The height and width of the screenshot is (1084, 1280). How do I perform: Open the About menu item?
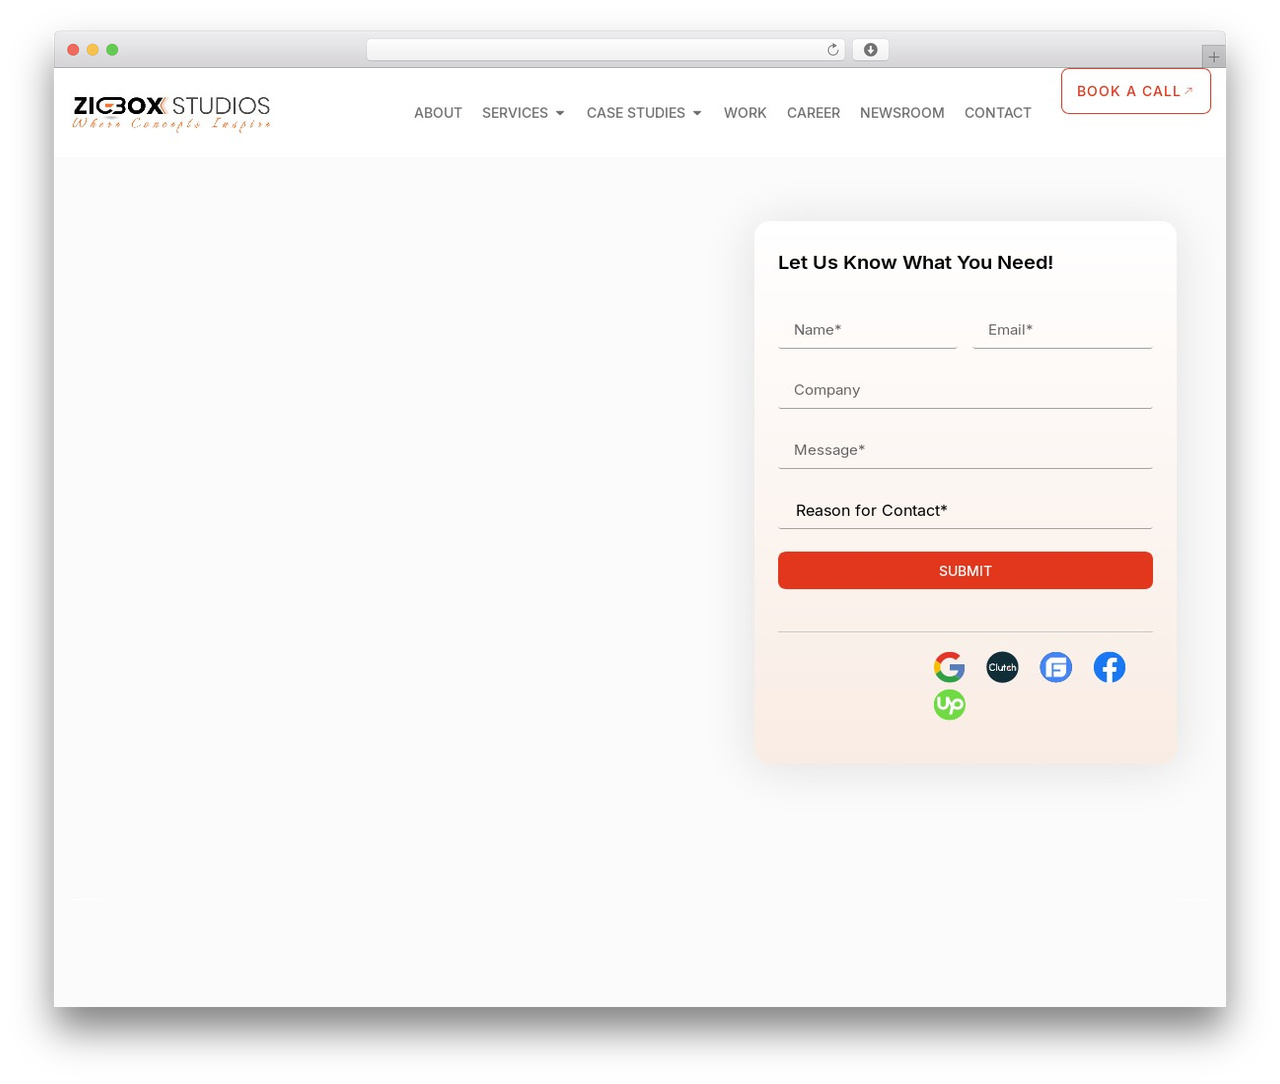pos(438,113)
